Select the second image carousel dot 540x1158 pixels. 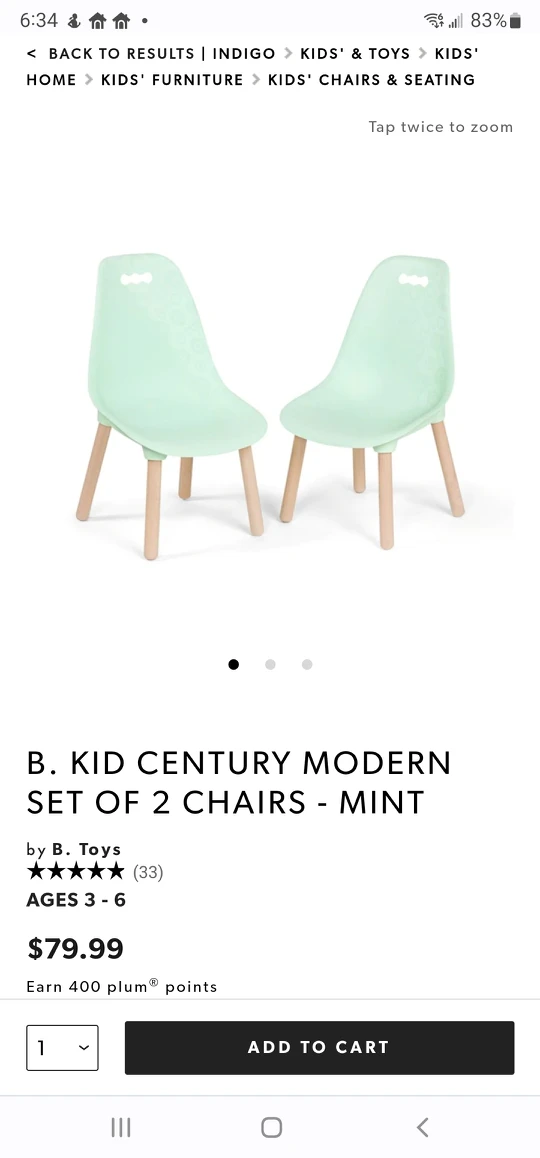pyautogui.click(x=270, y=665)
